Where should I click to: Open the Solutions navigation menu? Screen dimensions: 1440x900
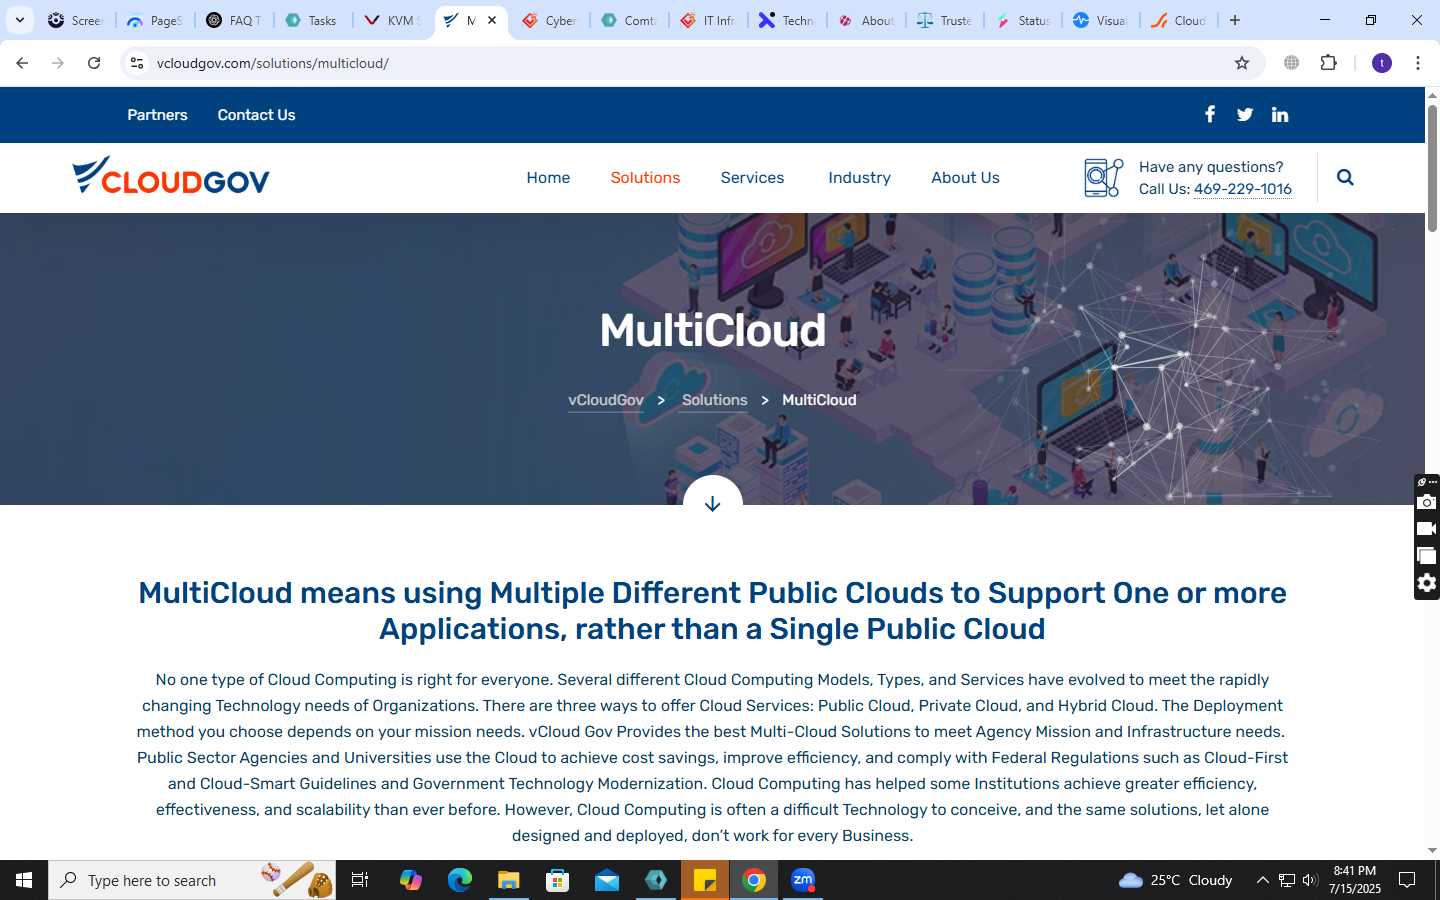click(x=645, y=177)
